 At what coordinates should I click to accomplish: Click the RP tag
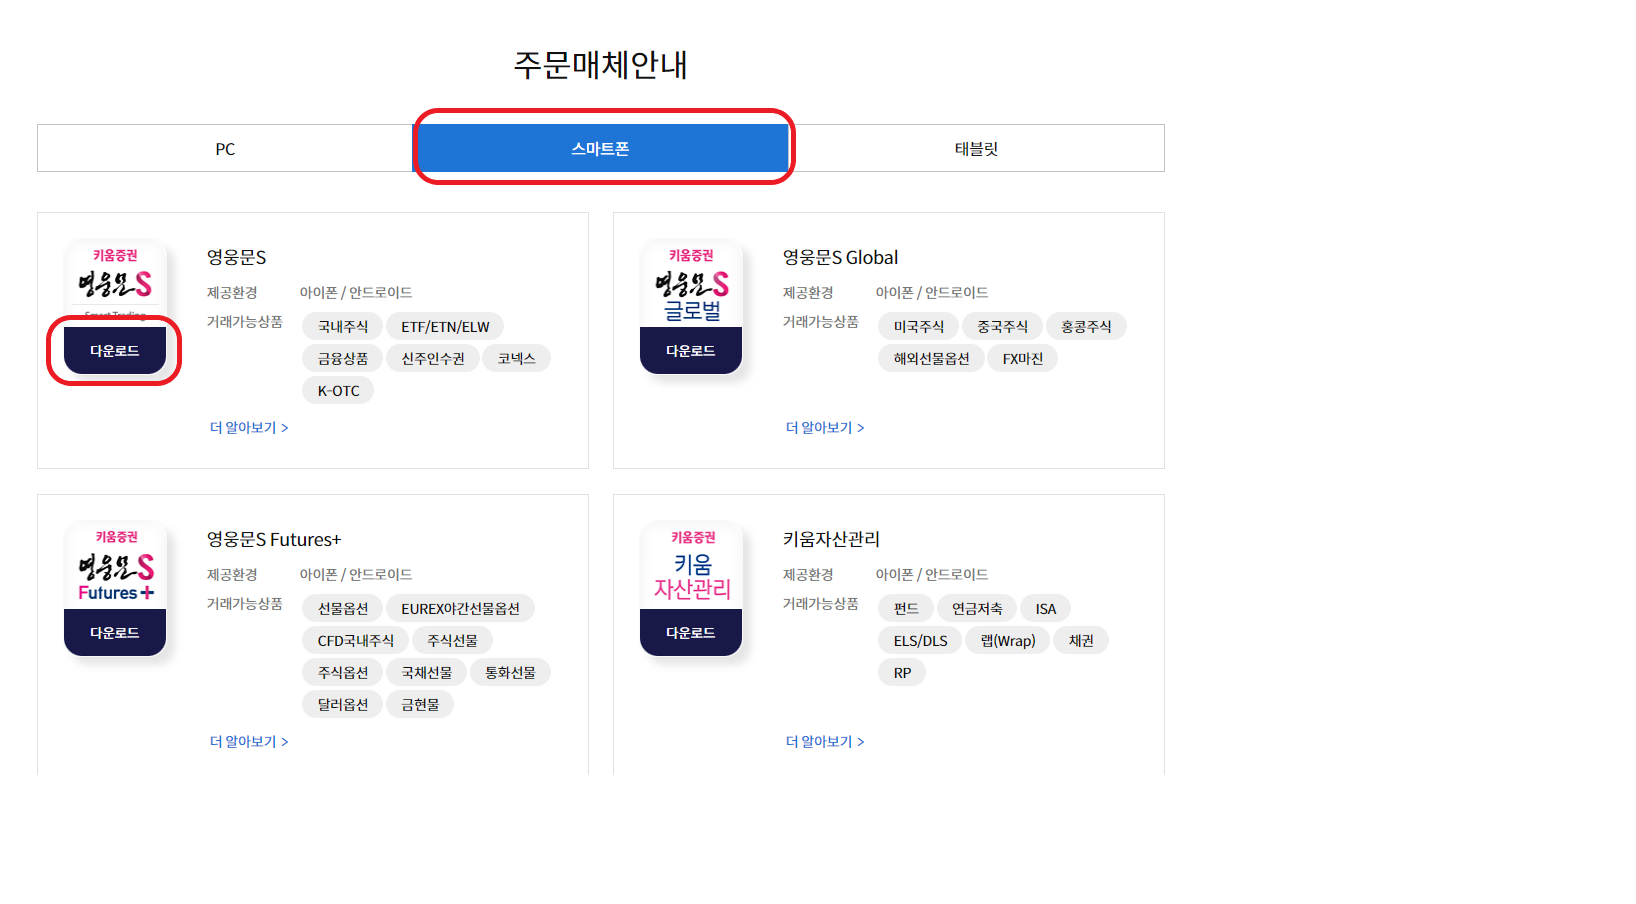coord(902,672)
